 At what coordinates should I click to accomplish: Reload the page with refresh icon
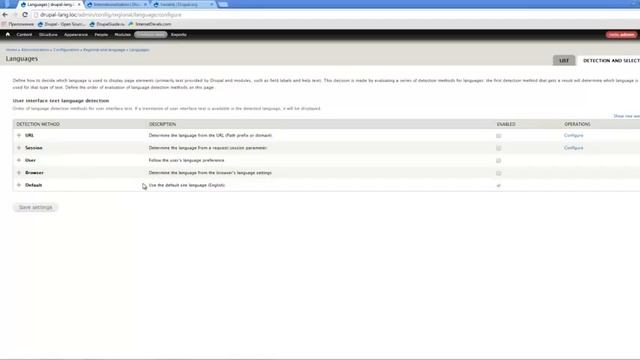coord(25,15)
